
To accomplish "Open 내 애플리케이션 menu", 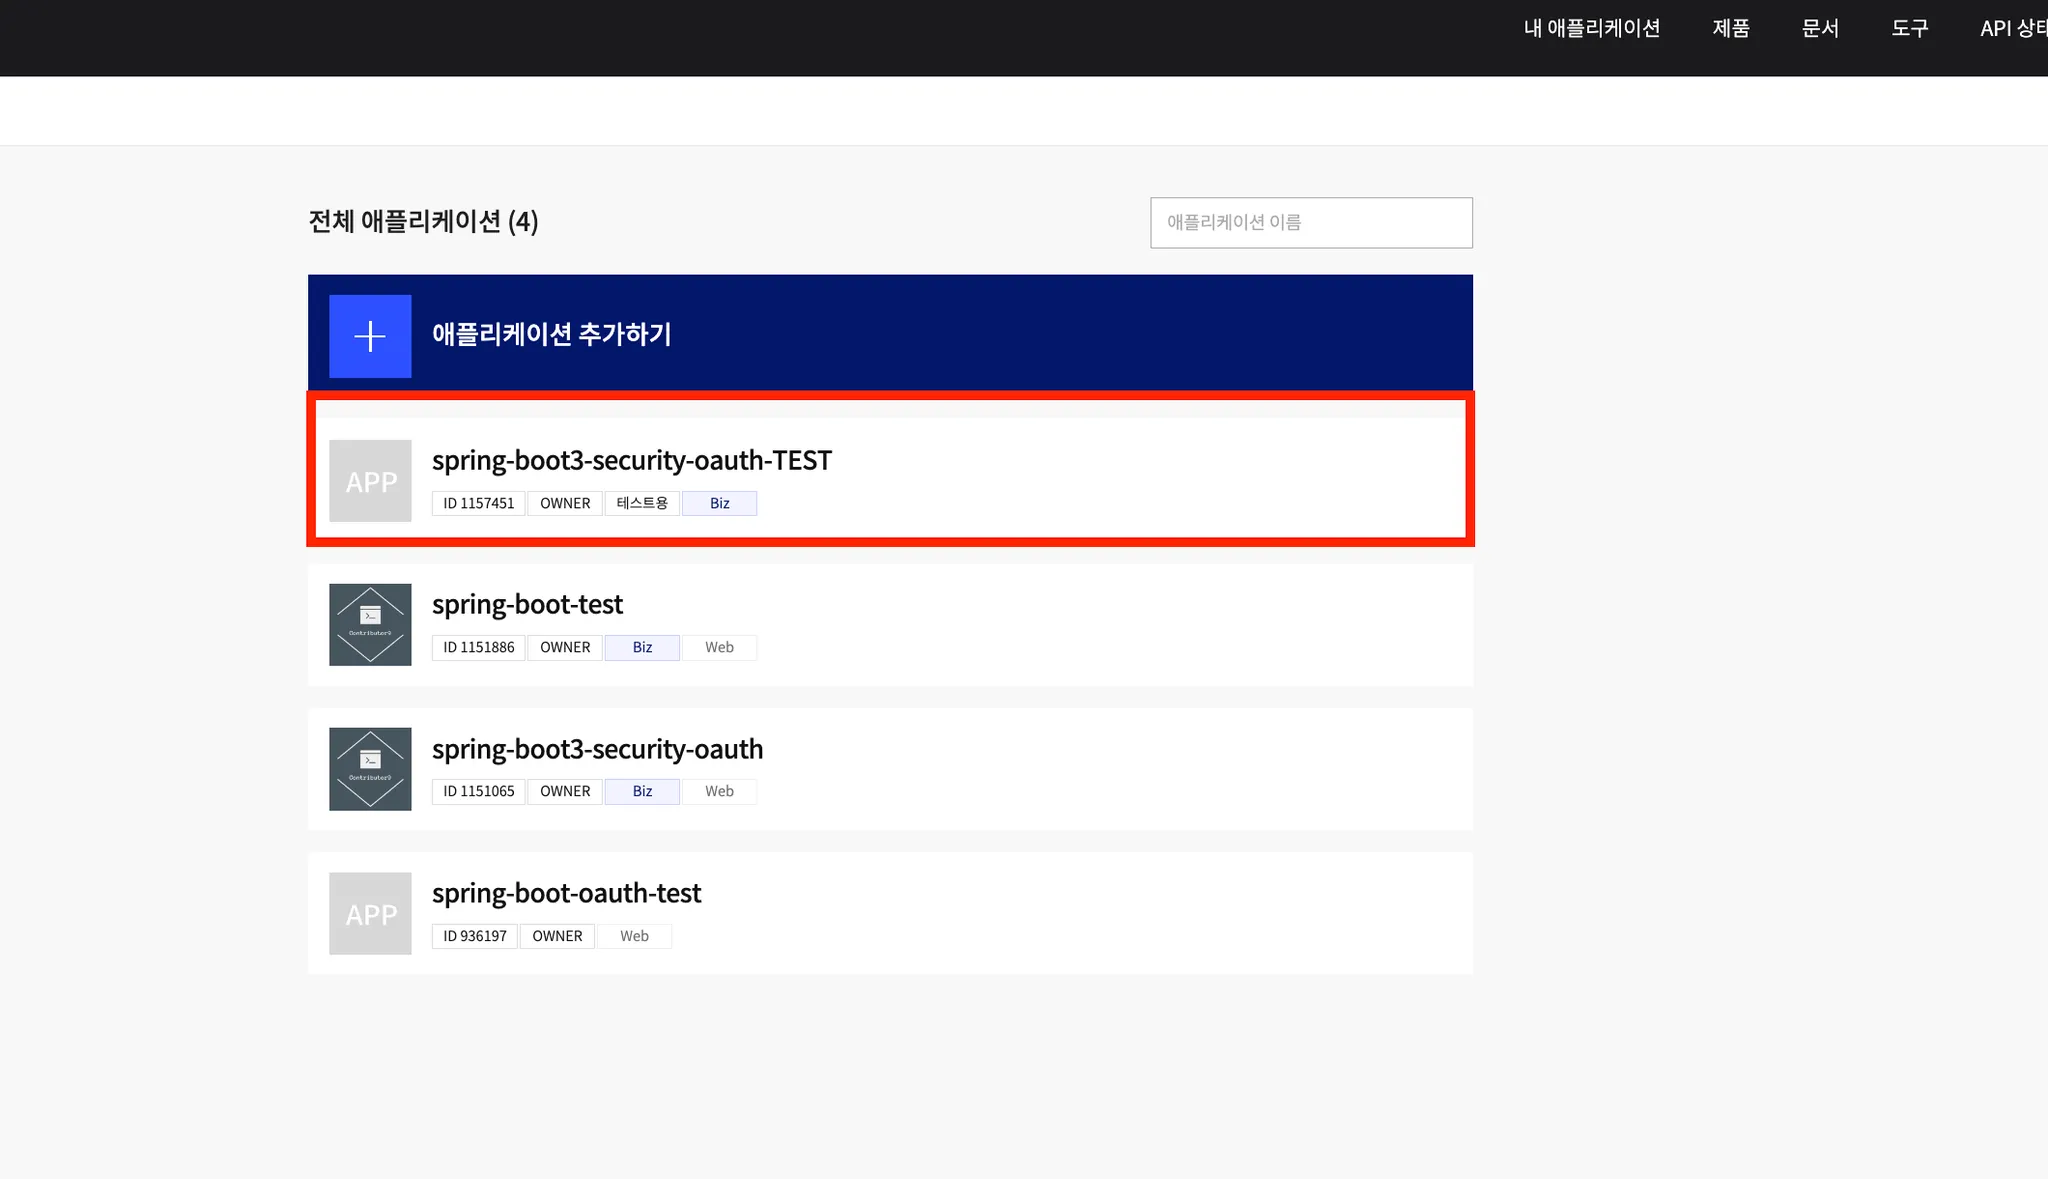I will pyautogui.click(x=1591, y=28).
